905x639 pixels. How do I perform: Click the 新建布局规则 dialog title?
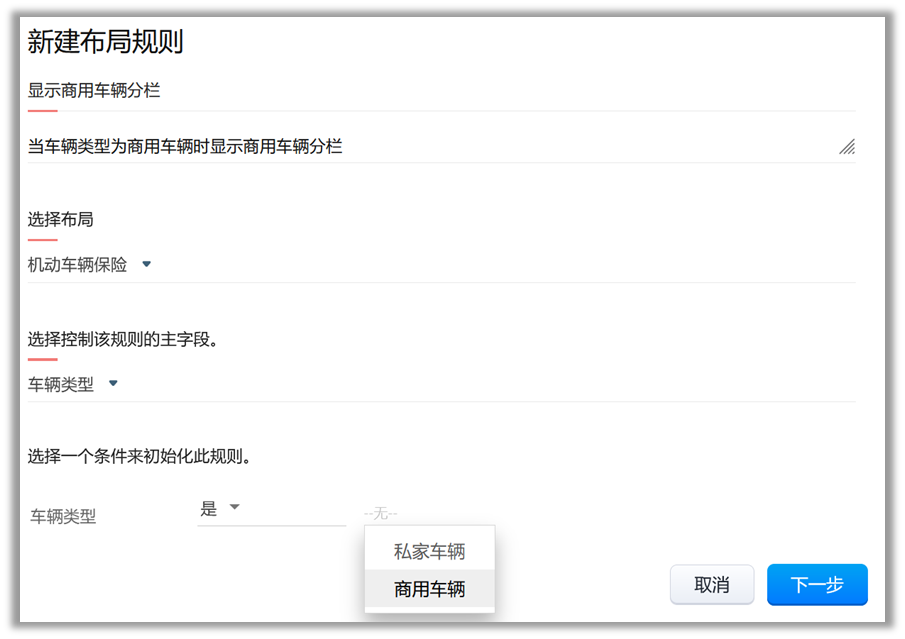click(105, 42)
